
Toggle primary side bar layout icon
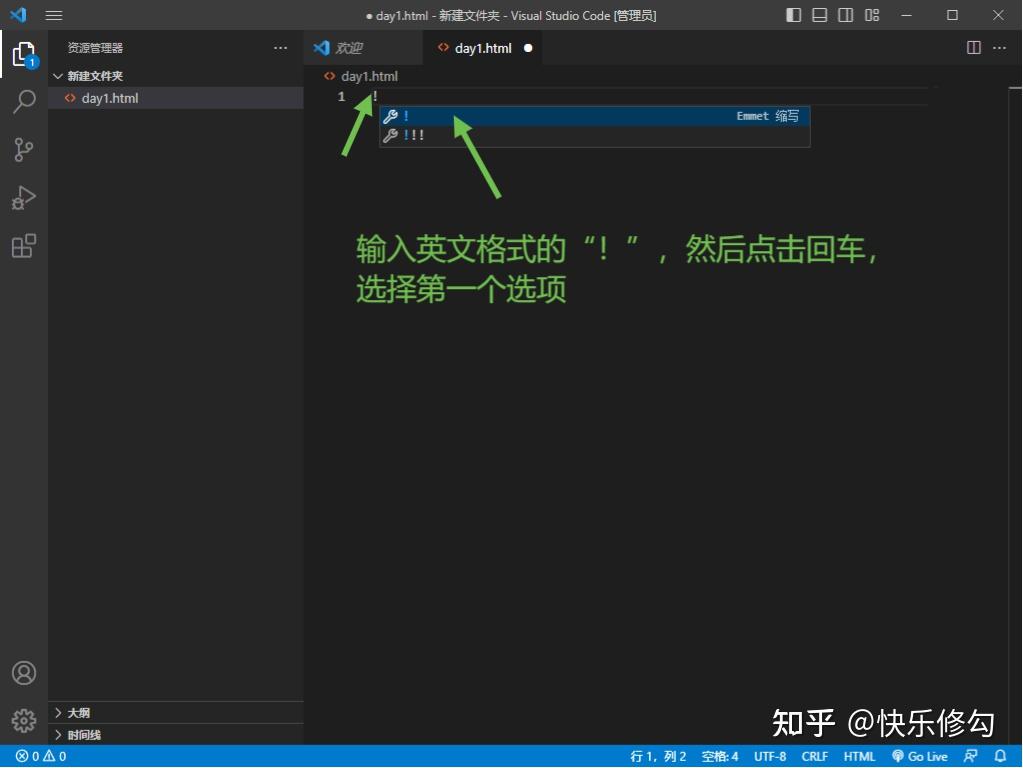(793, 15)
